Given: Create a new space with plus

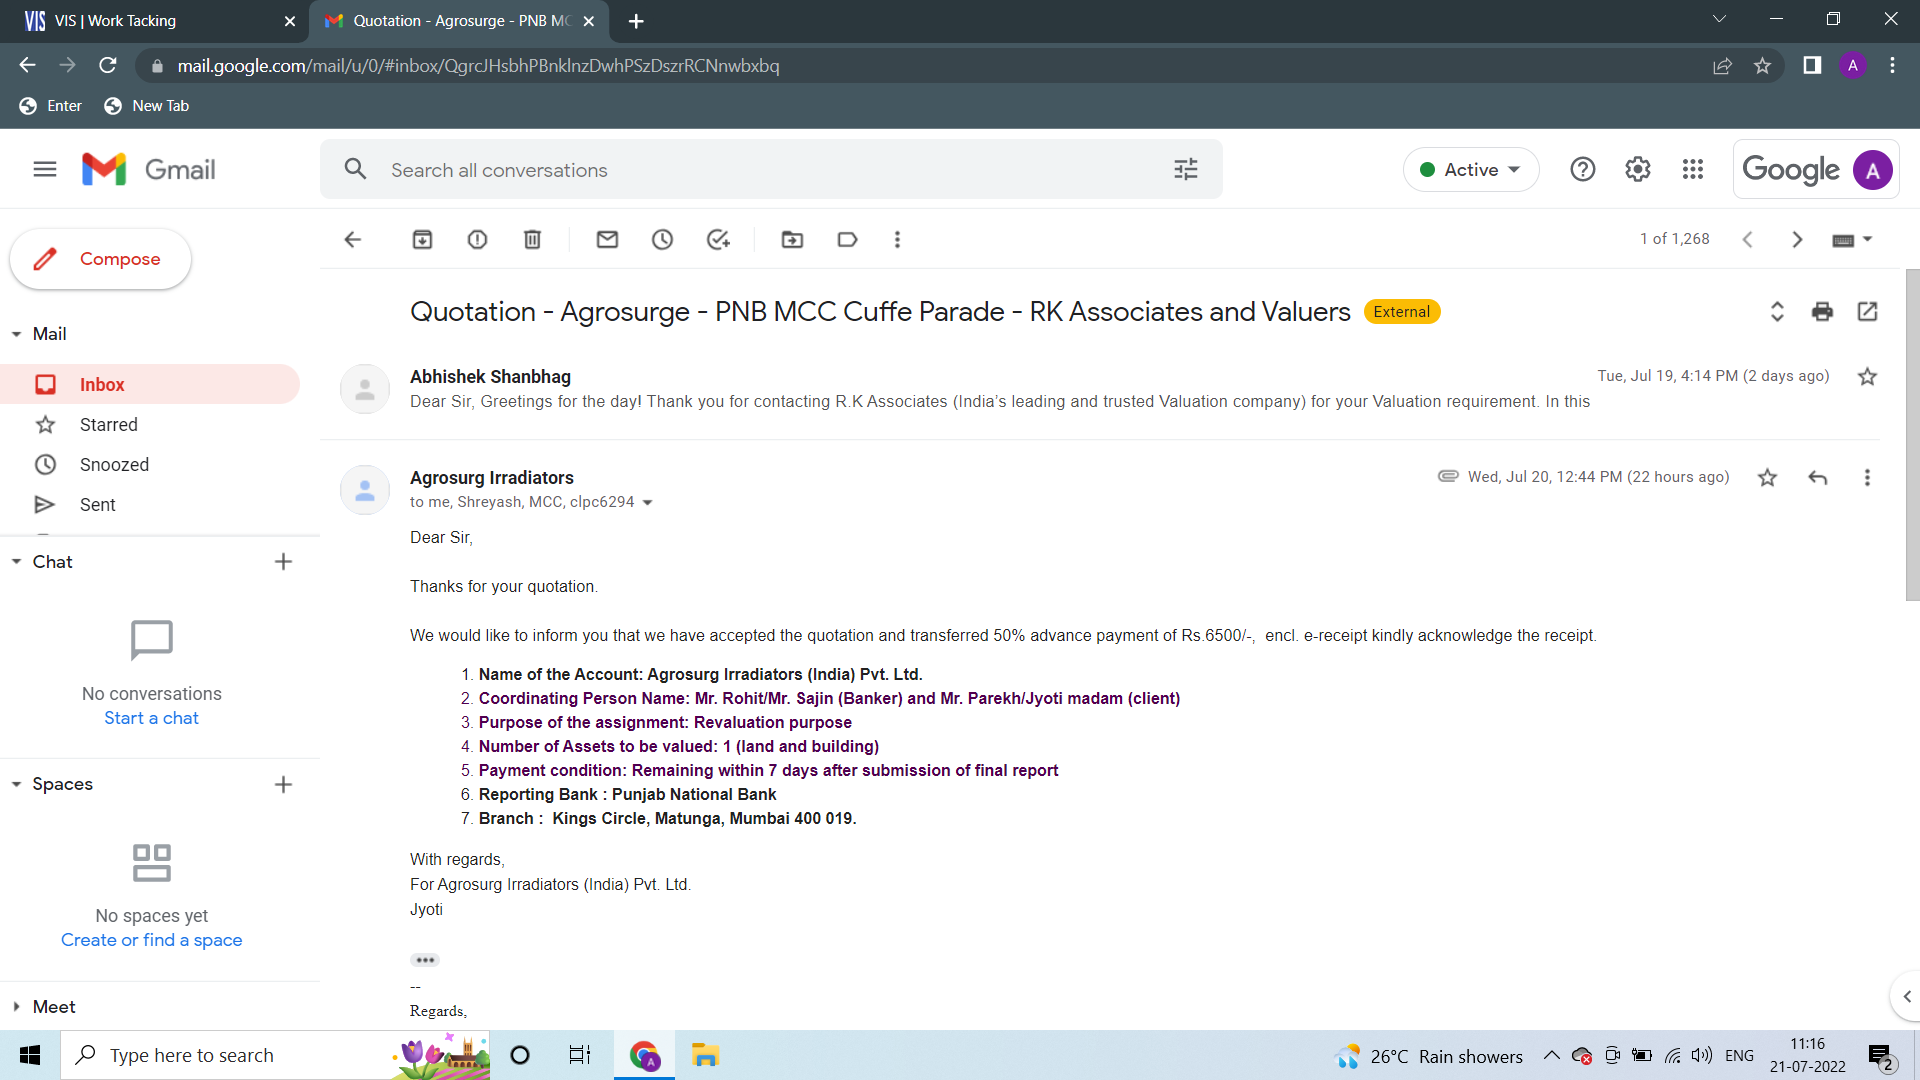Looking at the screenshot, I should click(x=283, y=785).
